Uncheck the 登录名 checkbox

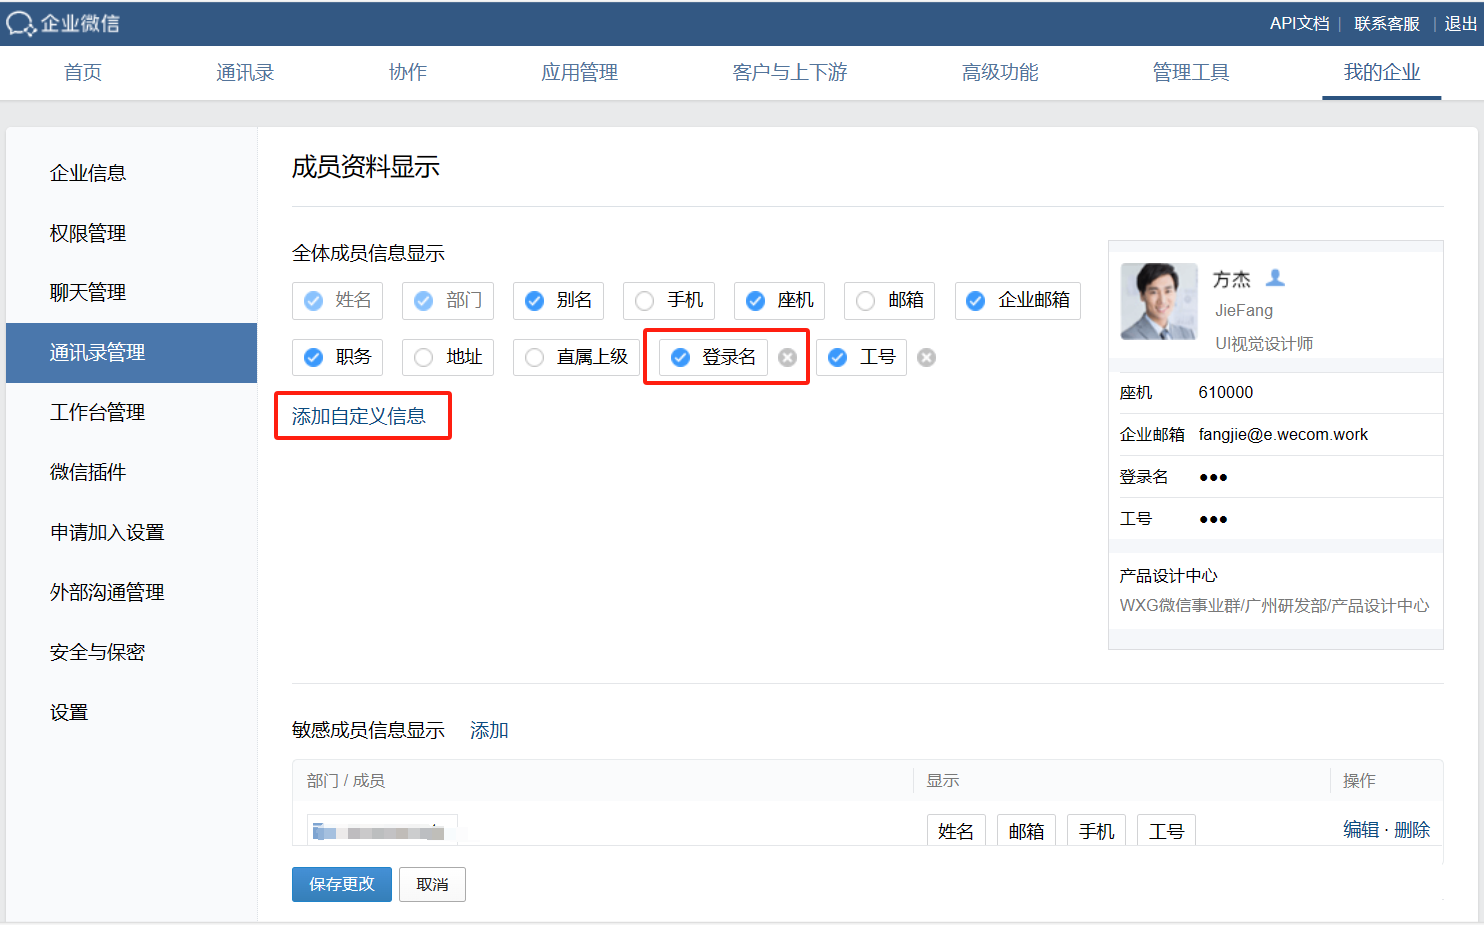pyautogui.click(x=681, y=358)
